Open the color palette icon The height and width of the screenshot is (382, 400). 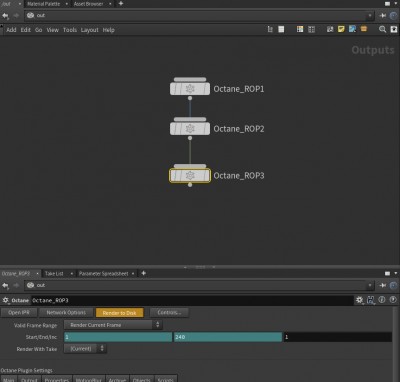point(300,29)
